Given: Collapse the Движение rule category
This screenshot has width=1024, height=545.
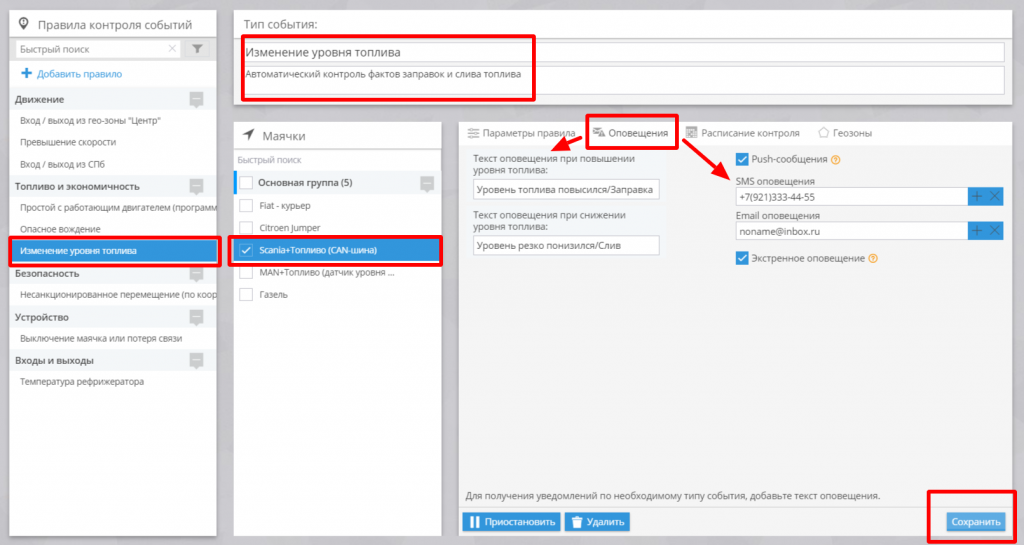Looking at the screenshot, I should pyautogui.click(x=196, y=99).
